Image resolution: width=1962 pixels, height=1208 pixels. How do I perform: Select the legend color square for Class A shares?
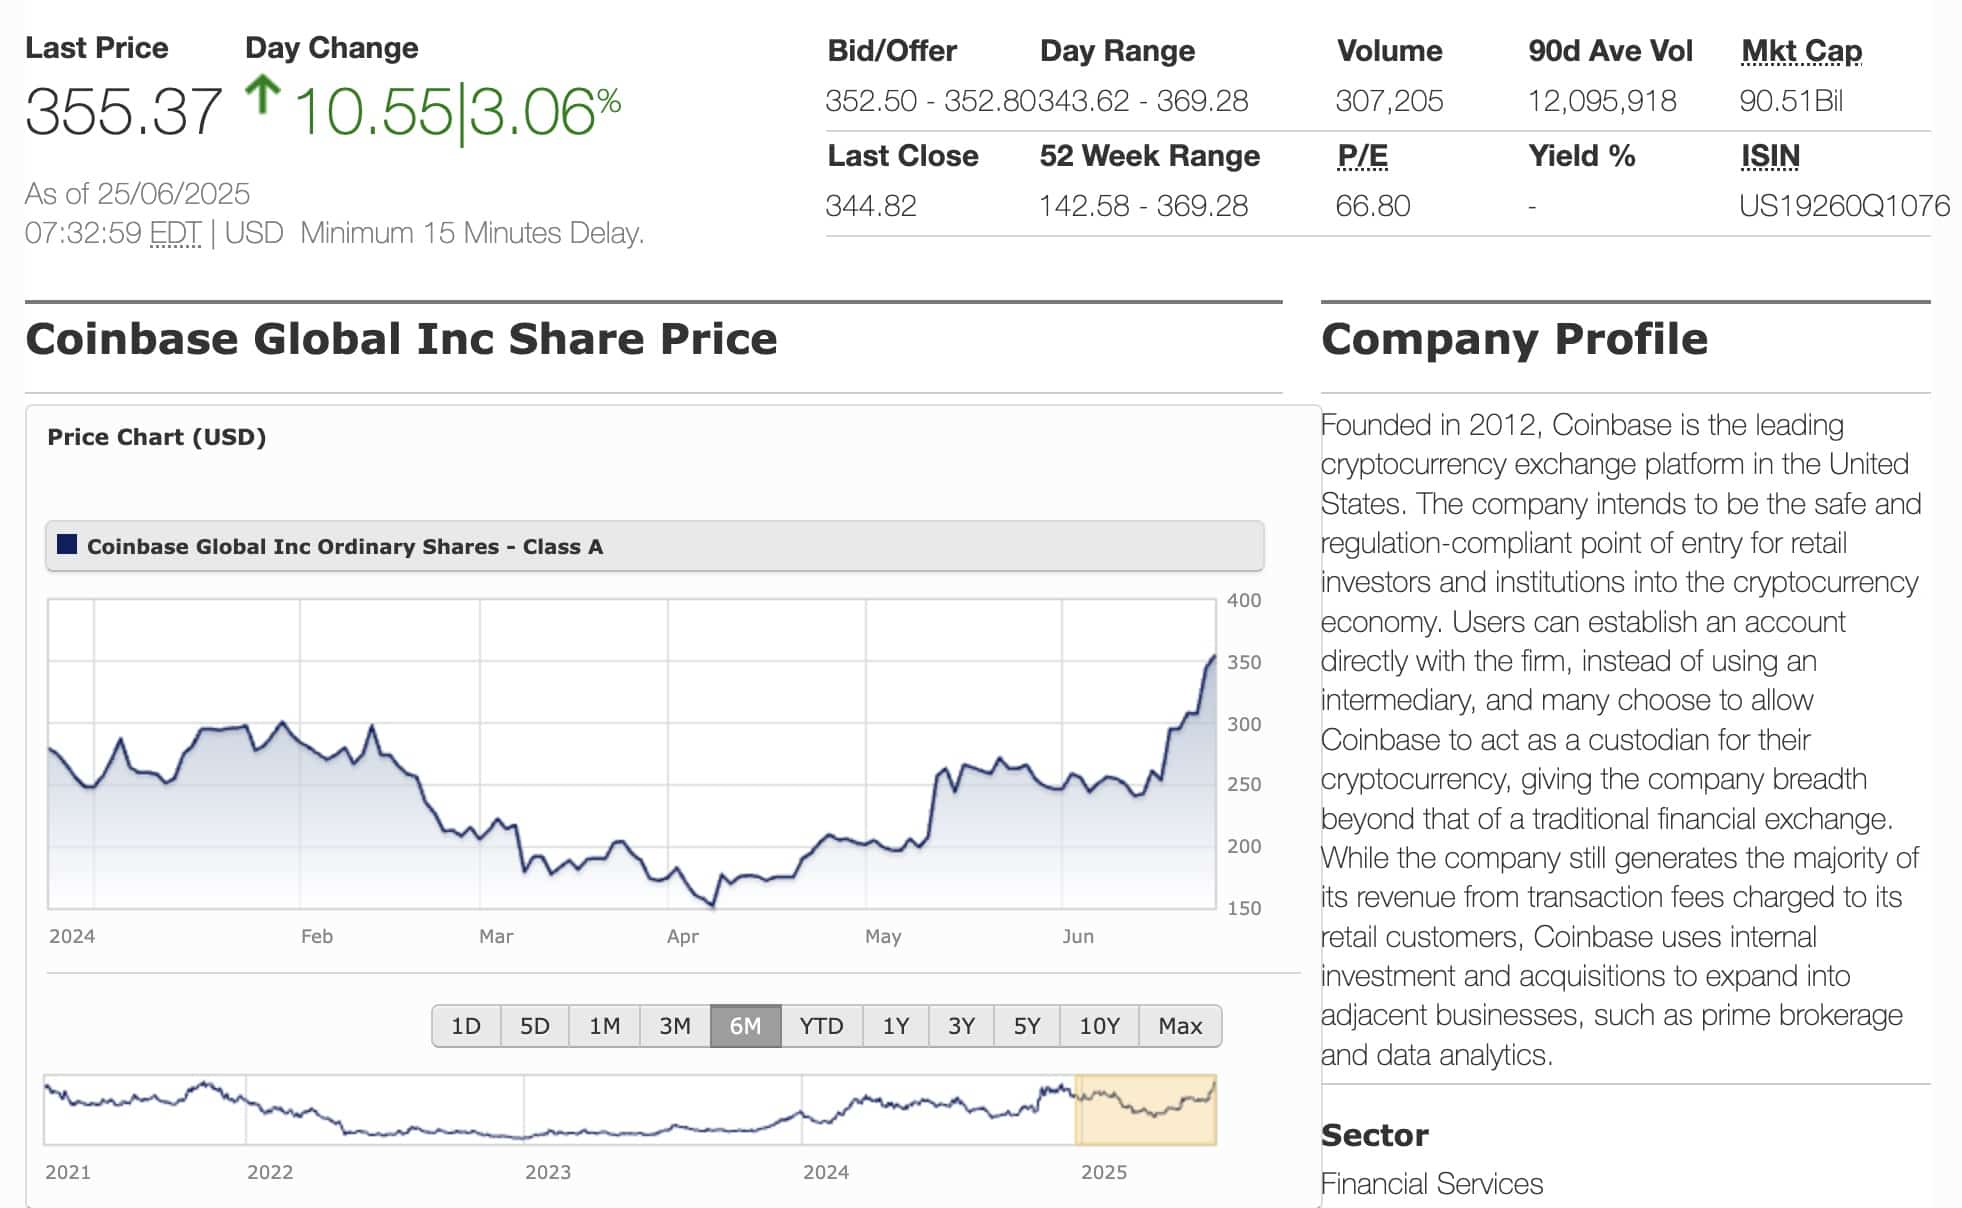click(69, 547)
